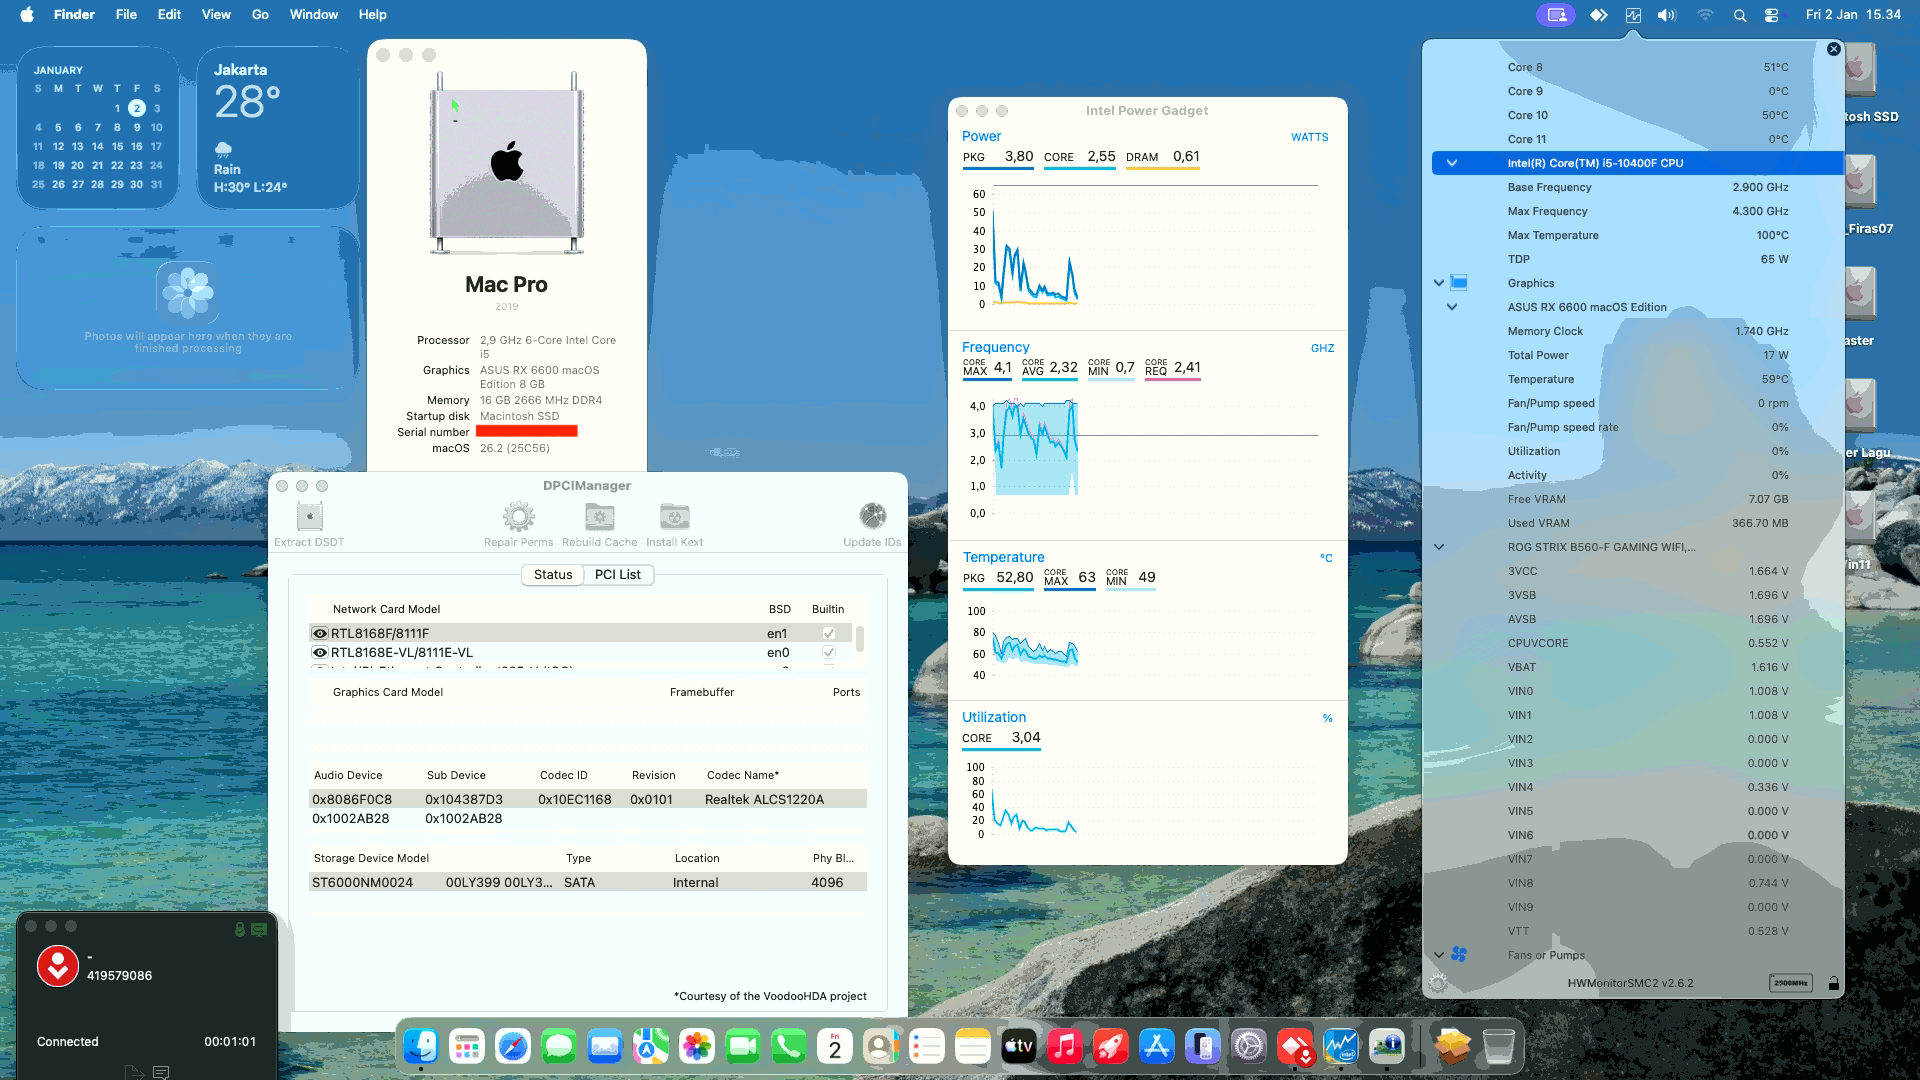
Task: Toggle the Builtin checkbox for RTL8168F/8111F
Action: (827, 632)
